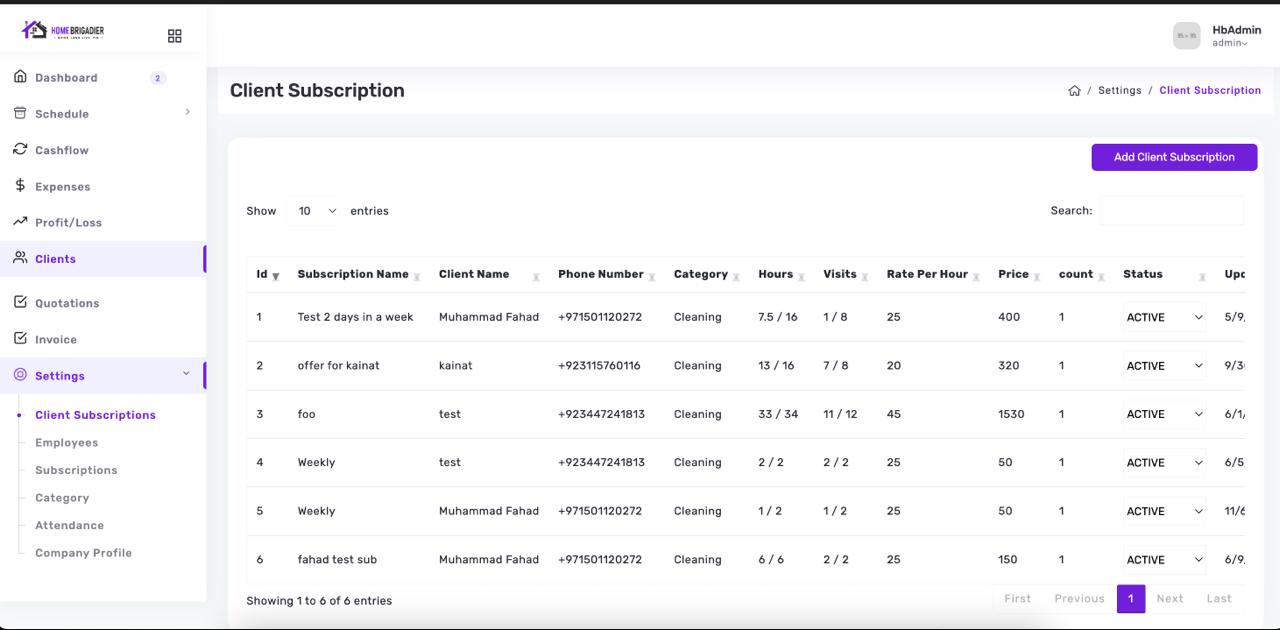
Task: Open the show entries count dropdown
Action: click(316, 211)
